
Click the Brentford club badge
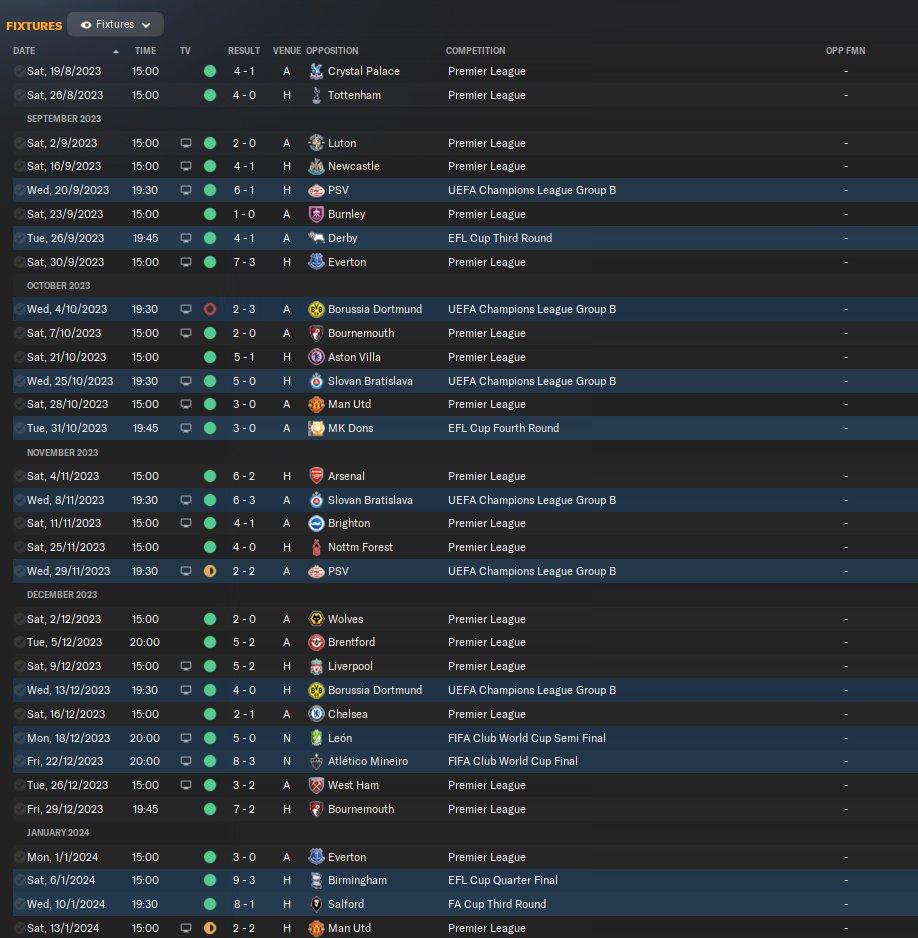[x=316, y=642]
